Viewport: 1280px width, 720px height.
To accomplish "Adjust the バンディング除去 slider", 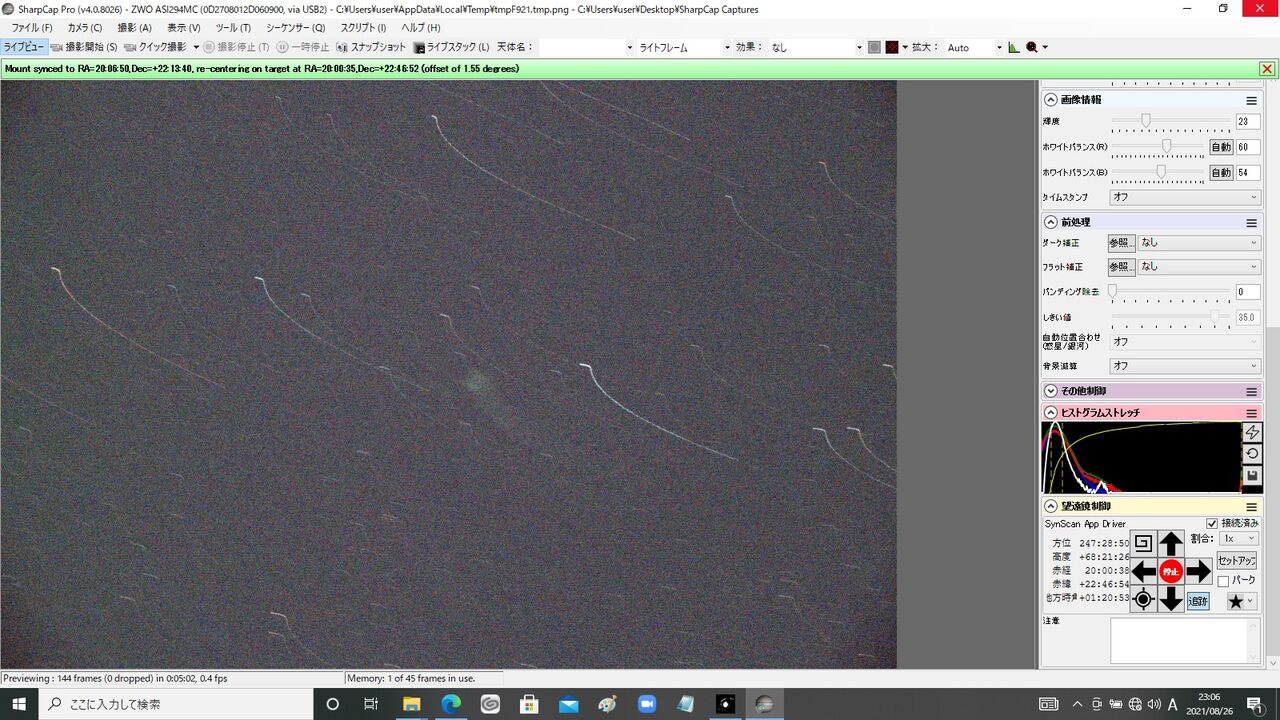I will point(1171,291).
